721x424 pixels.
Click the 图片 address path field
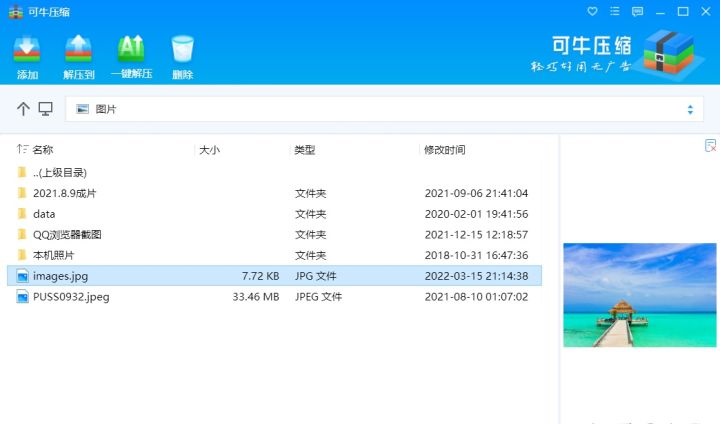click(x=384, y=109)
